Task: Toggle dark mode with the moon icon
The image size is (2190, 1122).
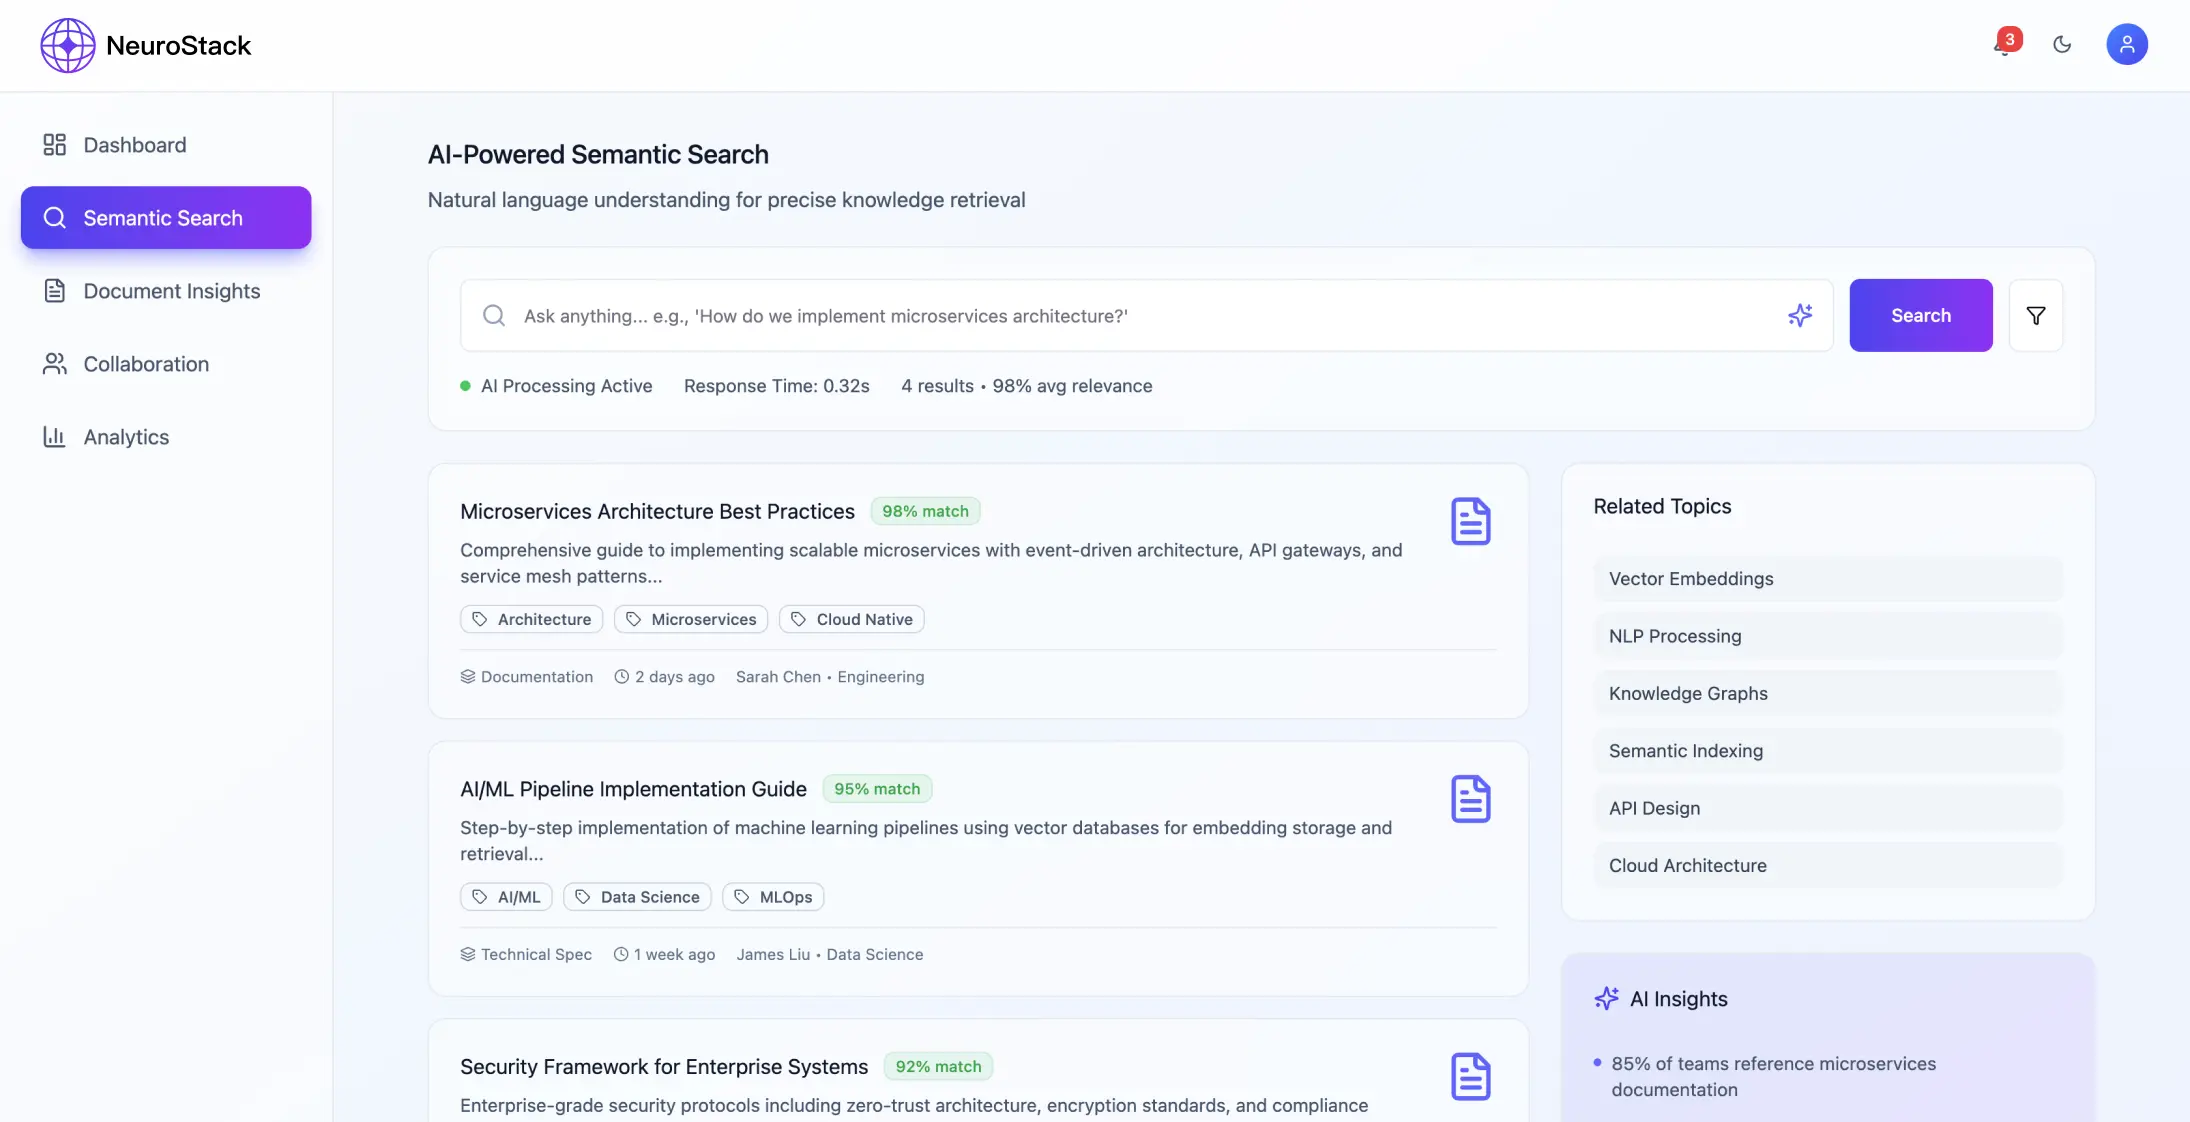Action: coord(2062,44)
